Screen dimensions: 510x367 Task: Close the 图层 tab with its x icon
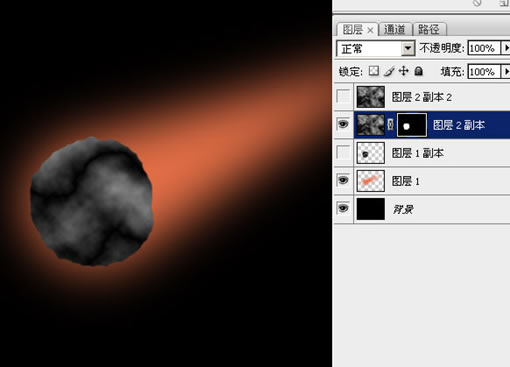click(x=370, y=30)
